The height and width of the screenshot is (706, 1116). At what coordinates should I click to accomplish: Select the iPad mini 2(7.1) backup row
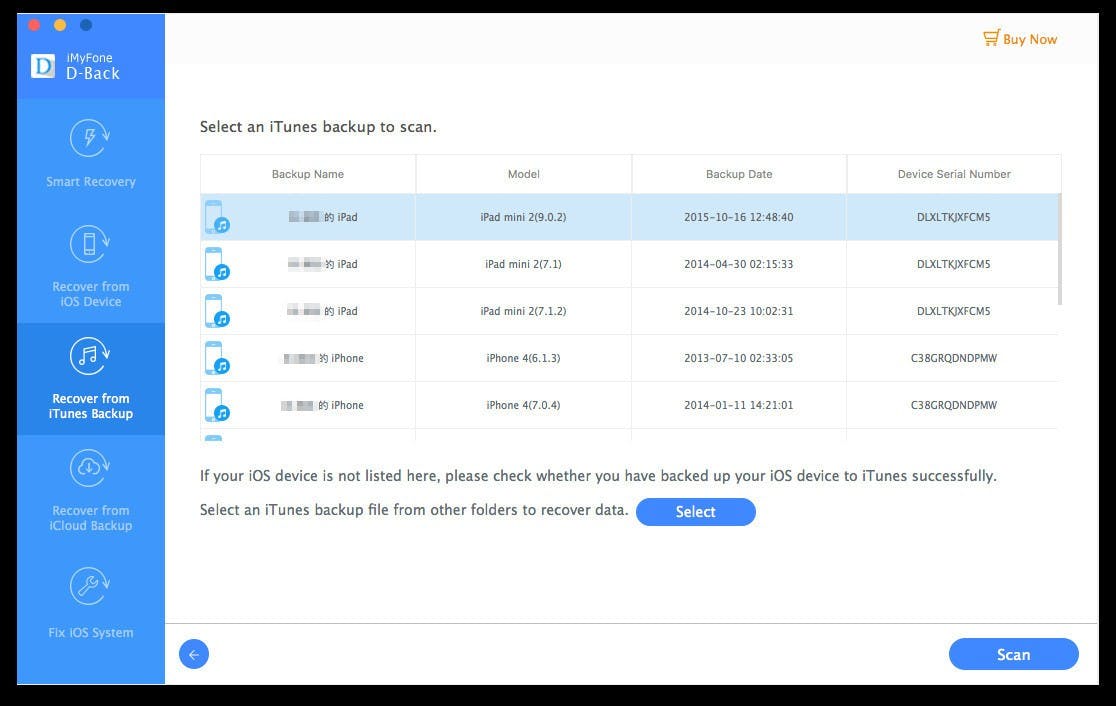(628, 264)
